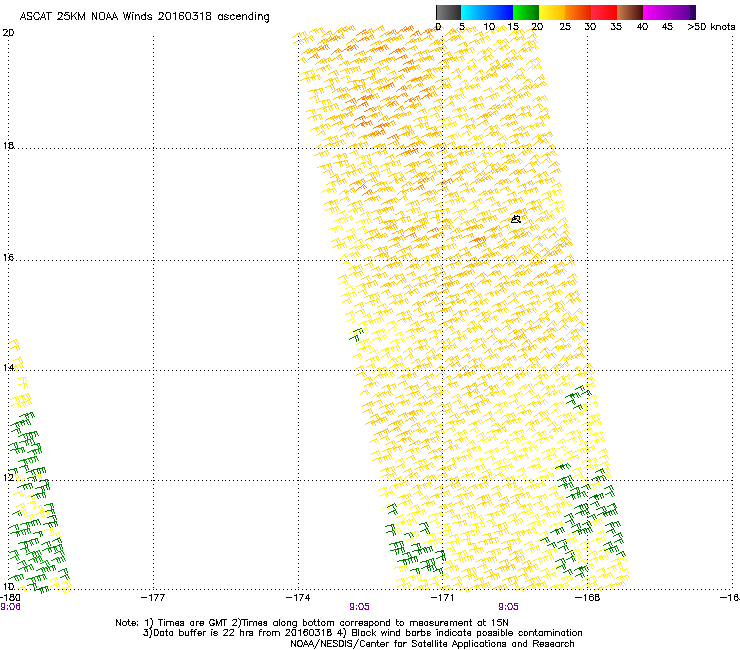Click the latitude axis label '18'
Viewport: 740px width, 650px height.
tap(8, 145)
